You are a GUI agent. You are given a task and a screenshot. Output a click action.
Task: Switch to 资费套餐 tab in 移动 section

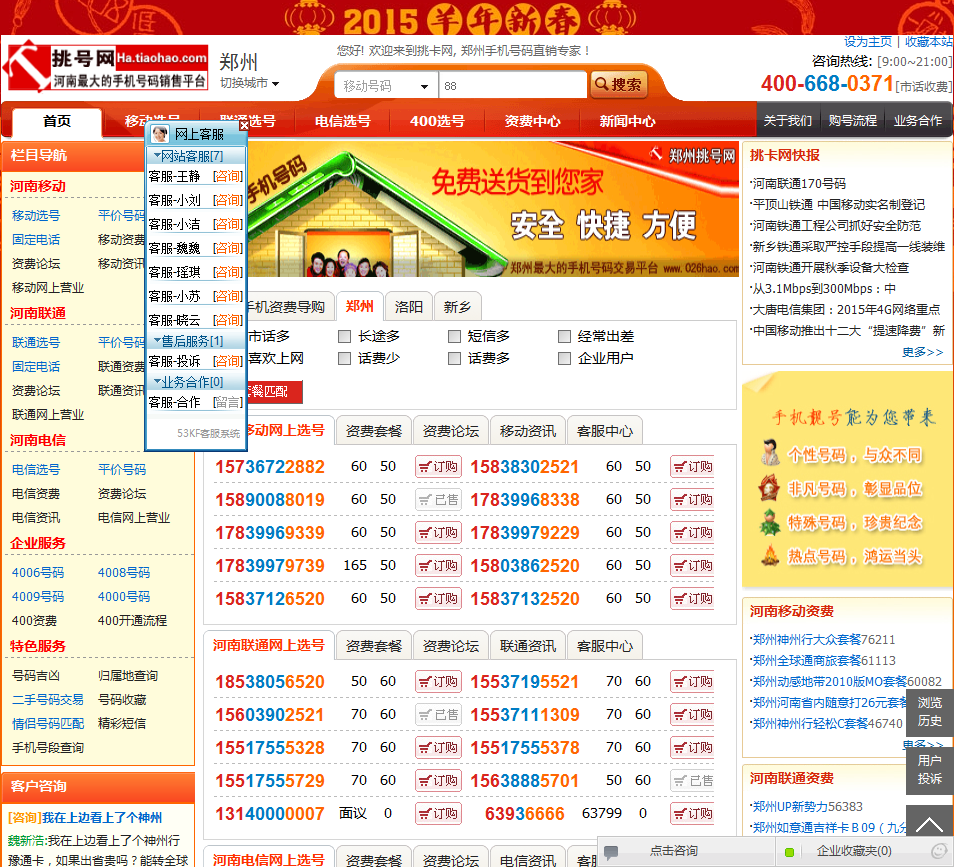pyautogui.click(x=374, y=431)
